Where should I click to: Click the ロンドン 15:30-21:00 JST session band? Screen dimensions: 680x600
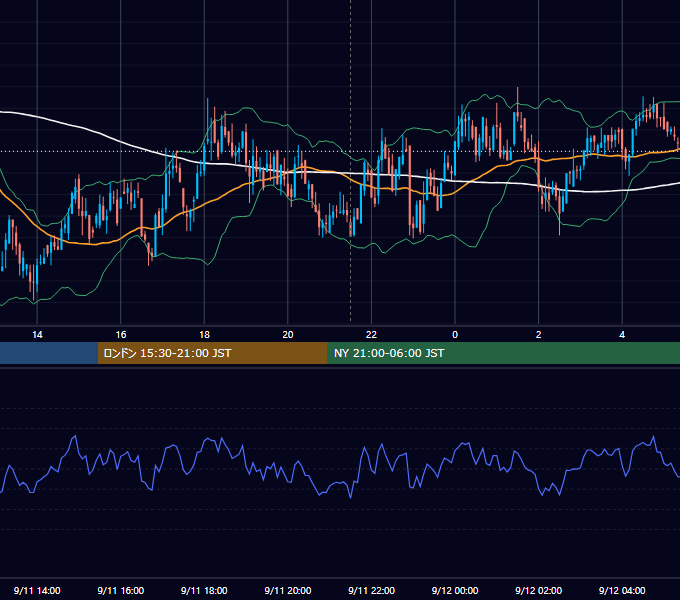pos(212,353)
